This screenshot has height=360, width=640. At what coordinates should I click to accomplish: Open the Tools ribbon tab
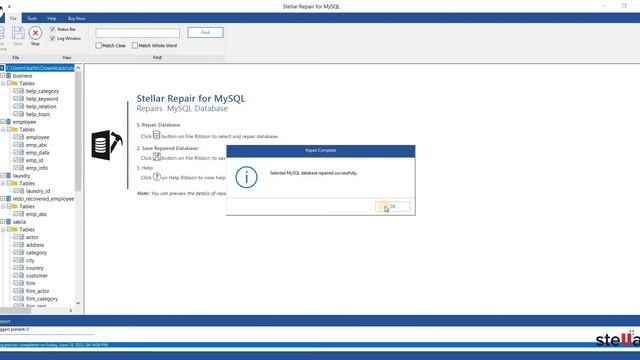32,18
